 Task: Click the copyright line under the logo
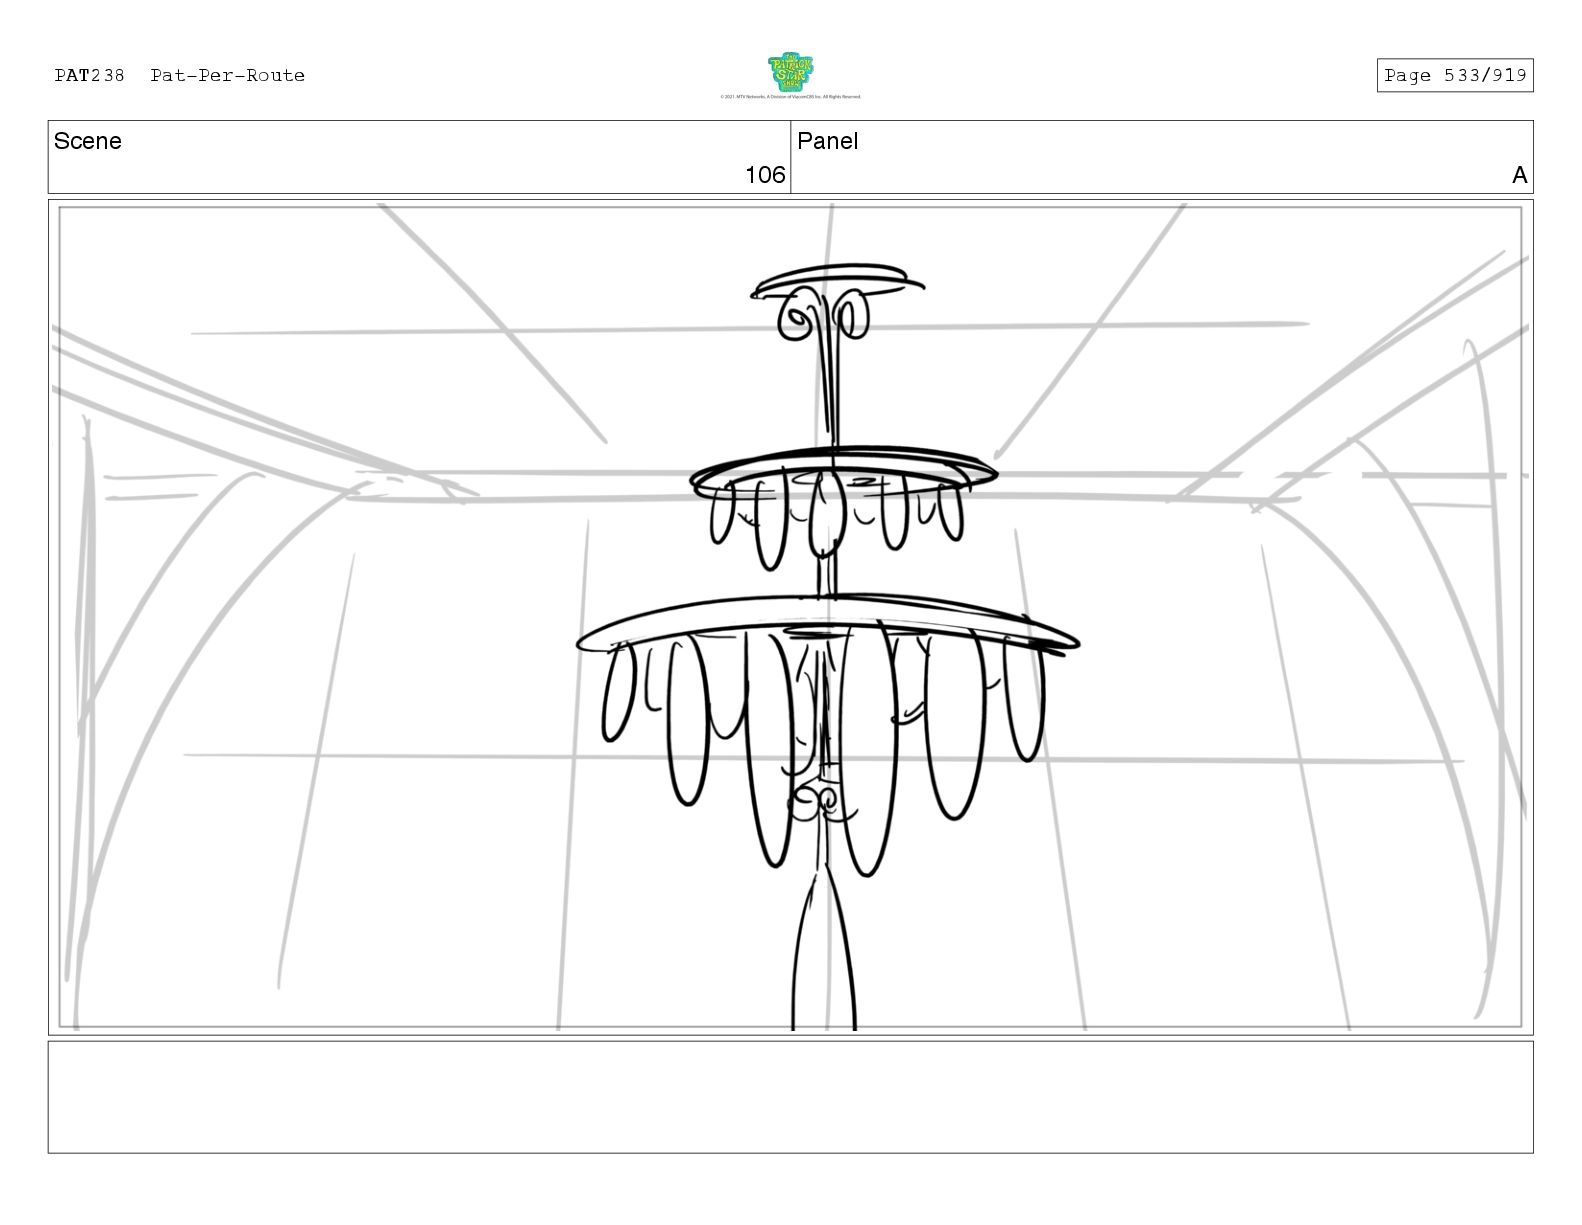tap(790, 97)
